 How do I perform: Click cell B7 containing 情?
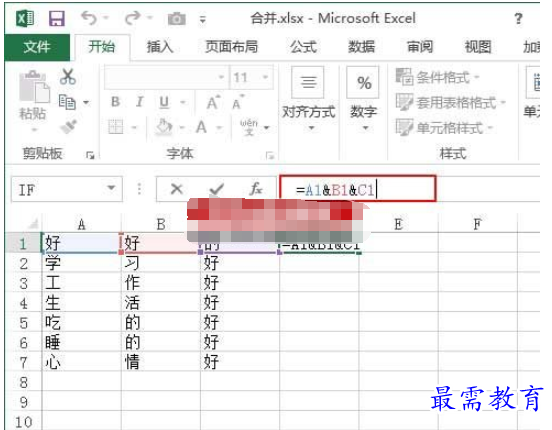[161, 362]
